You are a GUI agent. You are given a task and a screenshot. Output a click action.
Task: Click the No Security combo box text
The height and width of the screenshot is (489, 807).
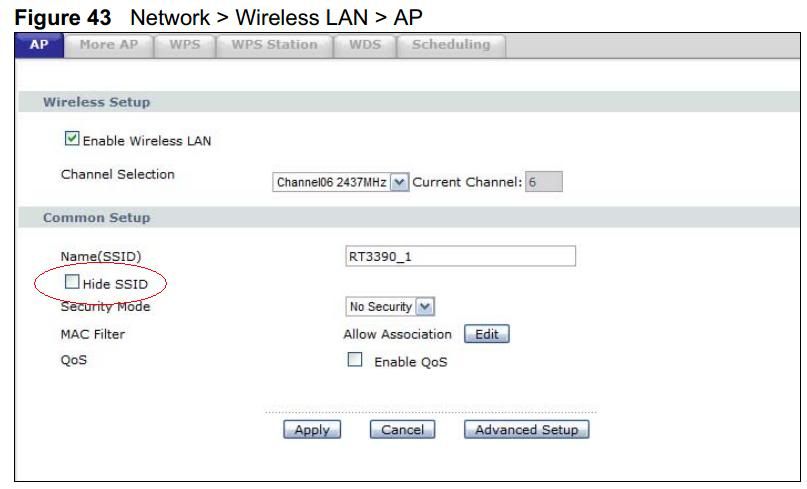tap(380, 307)
